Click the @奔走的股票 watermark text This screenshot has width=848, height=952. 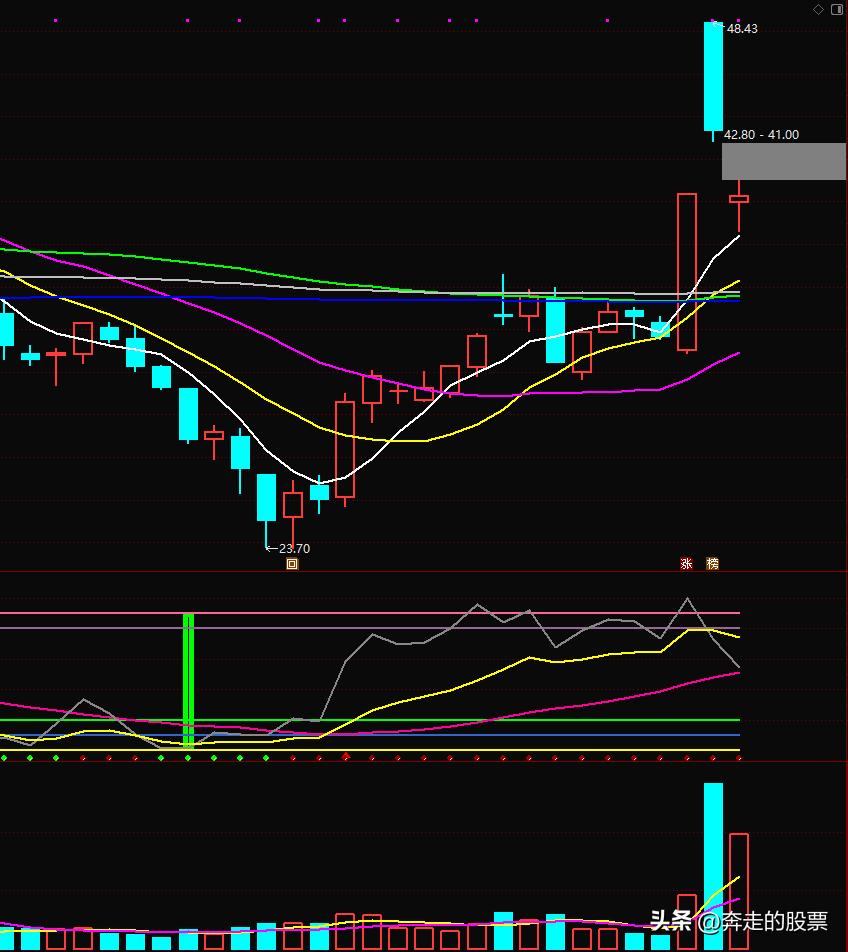(x=762, y=920)
